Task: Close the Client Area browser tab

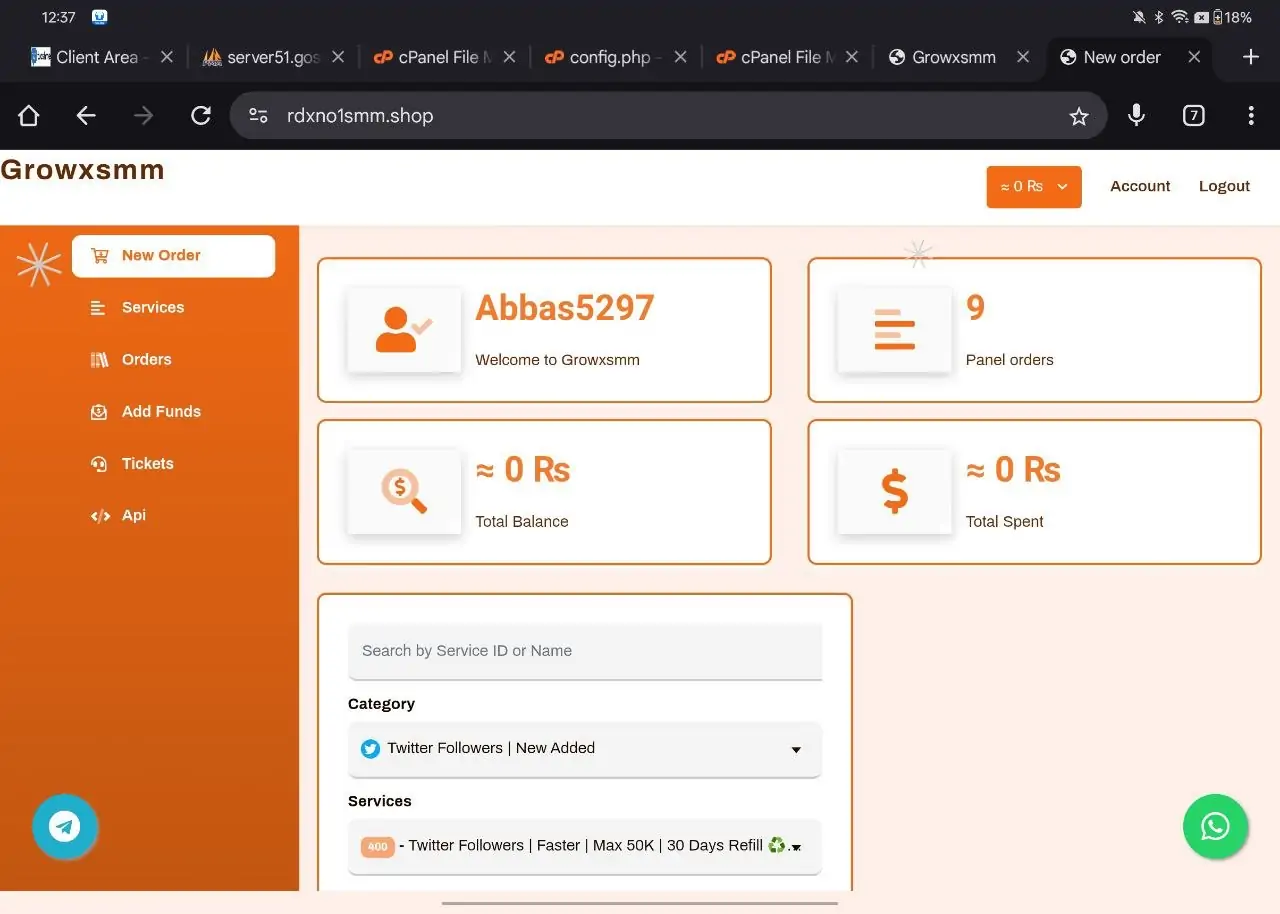Action: tap(167, 57)
